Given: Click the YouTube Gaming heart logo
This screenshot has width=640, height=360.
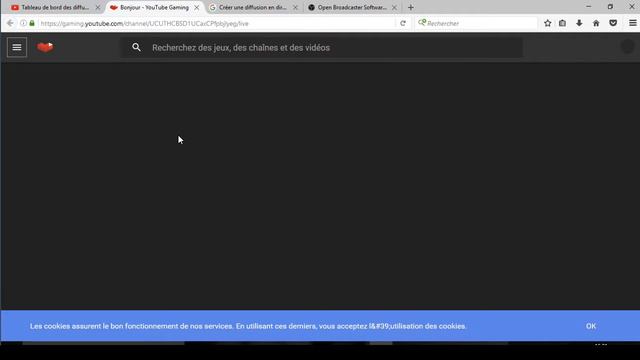Looking at the screenshot, I should tap(45, 47).
